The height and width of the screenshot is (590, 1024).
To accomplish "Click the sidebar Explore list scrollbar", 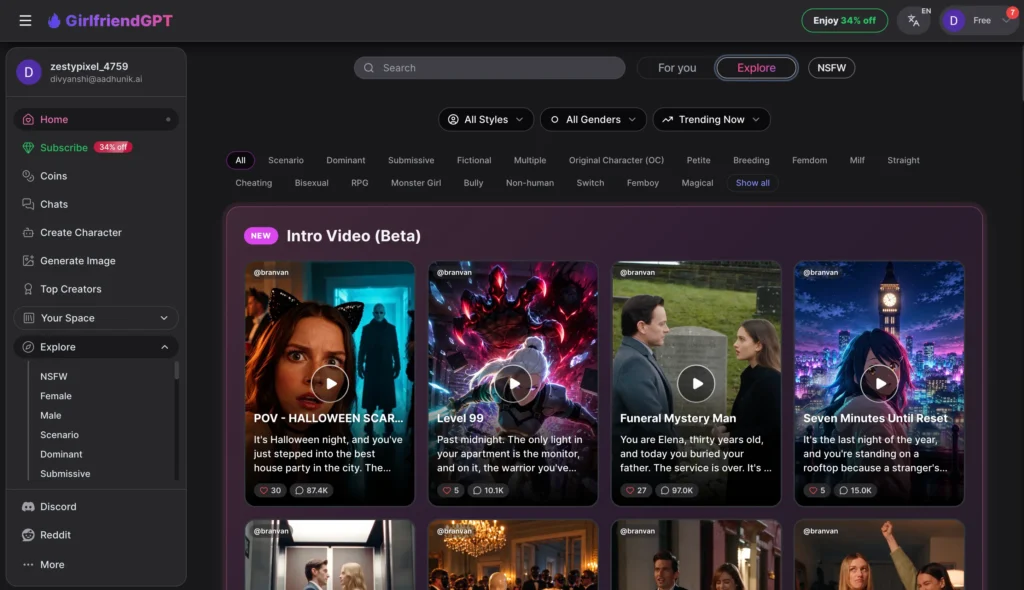I will pos(176,370).
